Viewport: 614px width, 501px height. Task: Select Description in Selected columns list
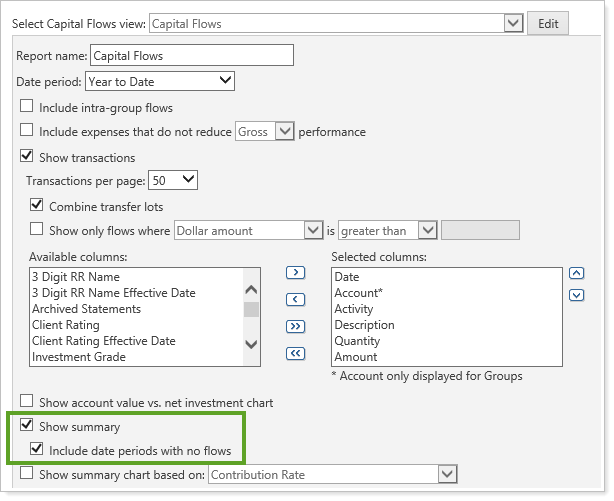point(364,325)
